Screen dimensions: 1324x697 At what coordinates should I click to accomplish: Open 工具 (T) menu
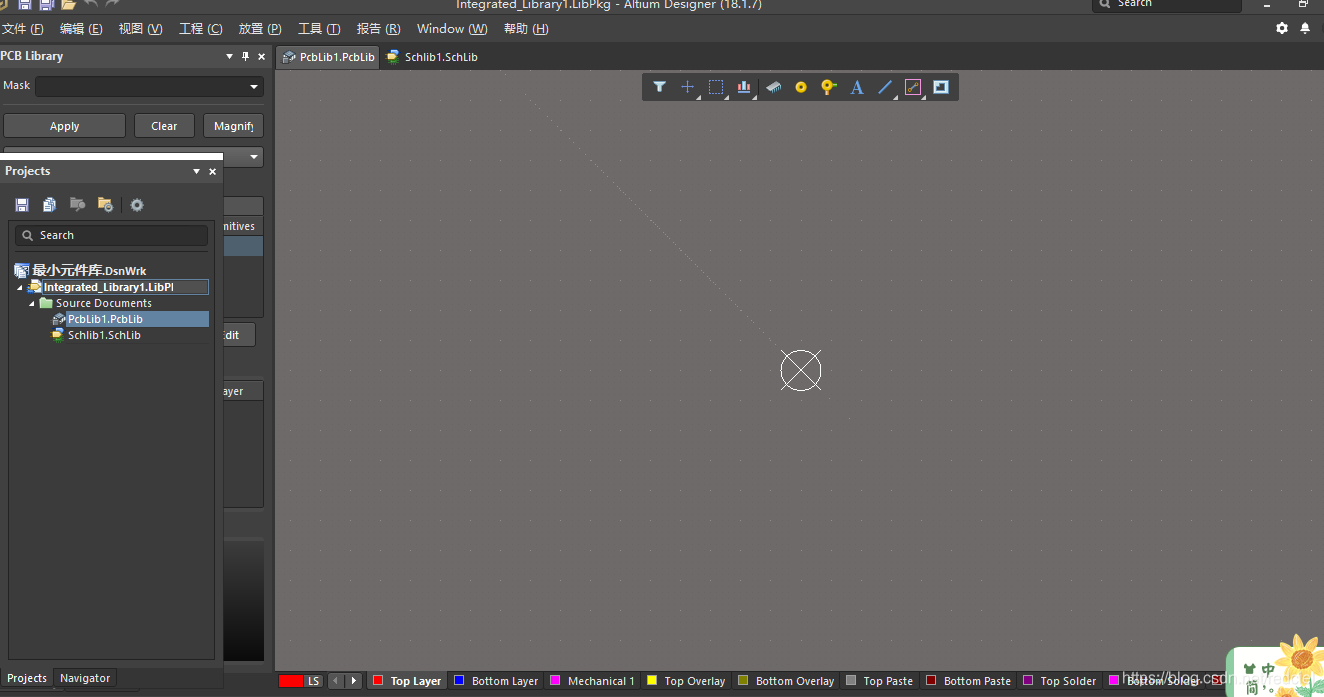pos(319,29)
